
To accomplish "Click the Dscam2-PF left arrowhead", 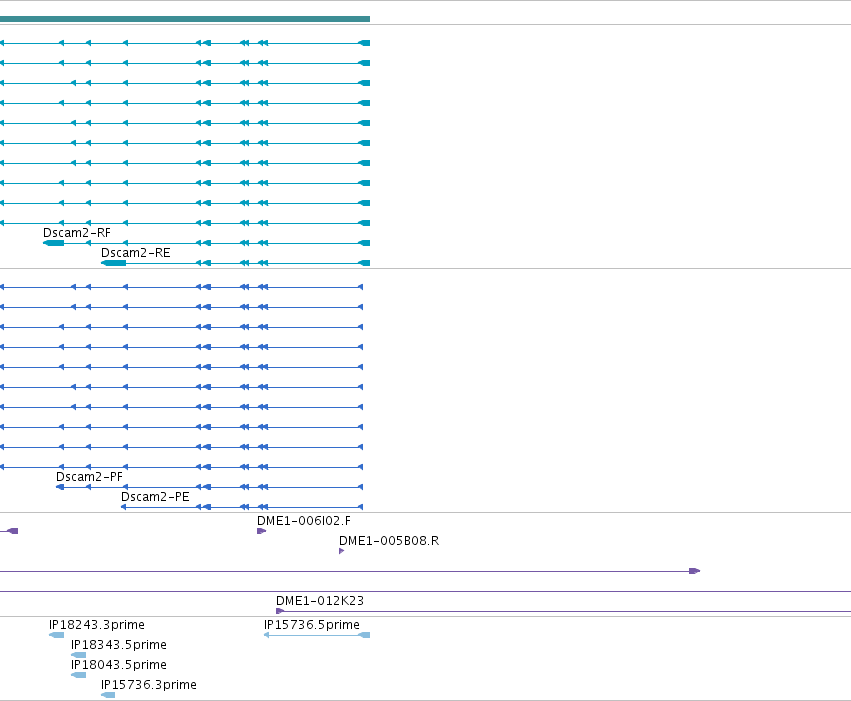I will pyautogui.click(x=60, y=487).
